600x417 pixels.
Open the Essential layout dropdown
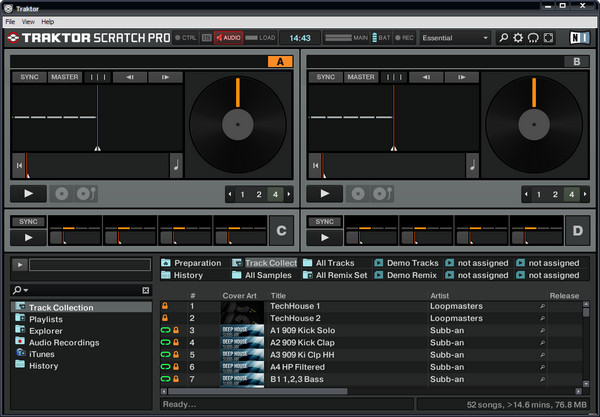tap(456, 38)
